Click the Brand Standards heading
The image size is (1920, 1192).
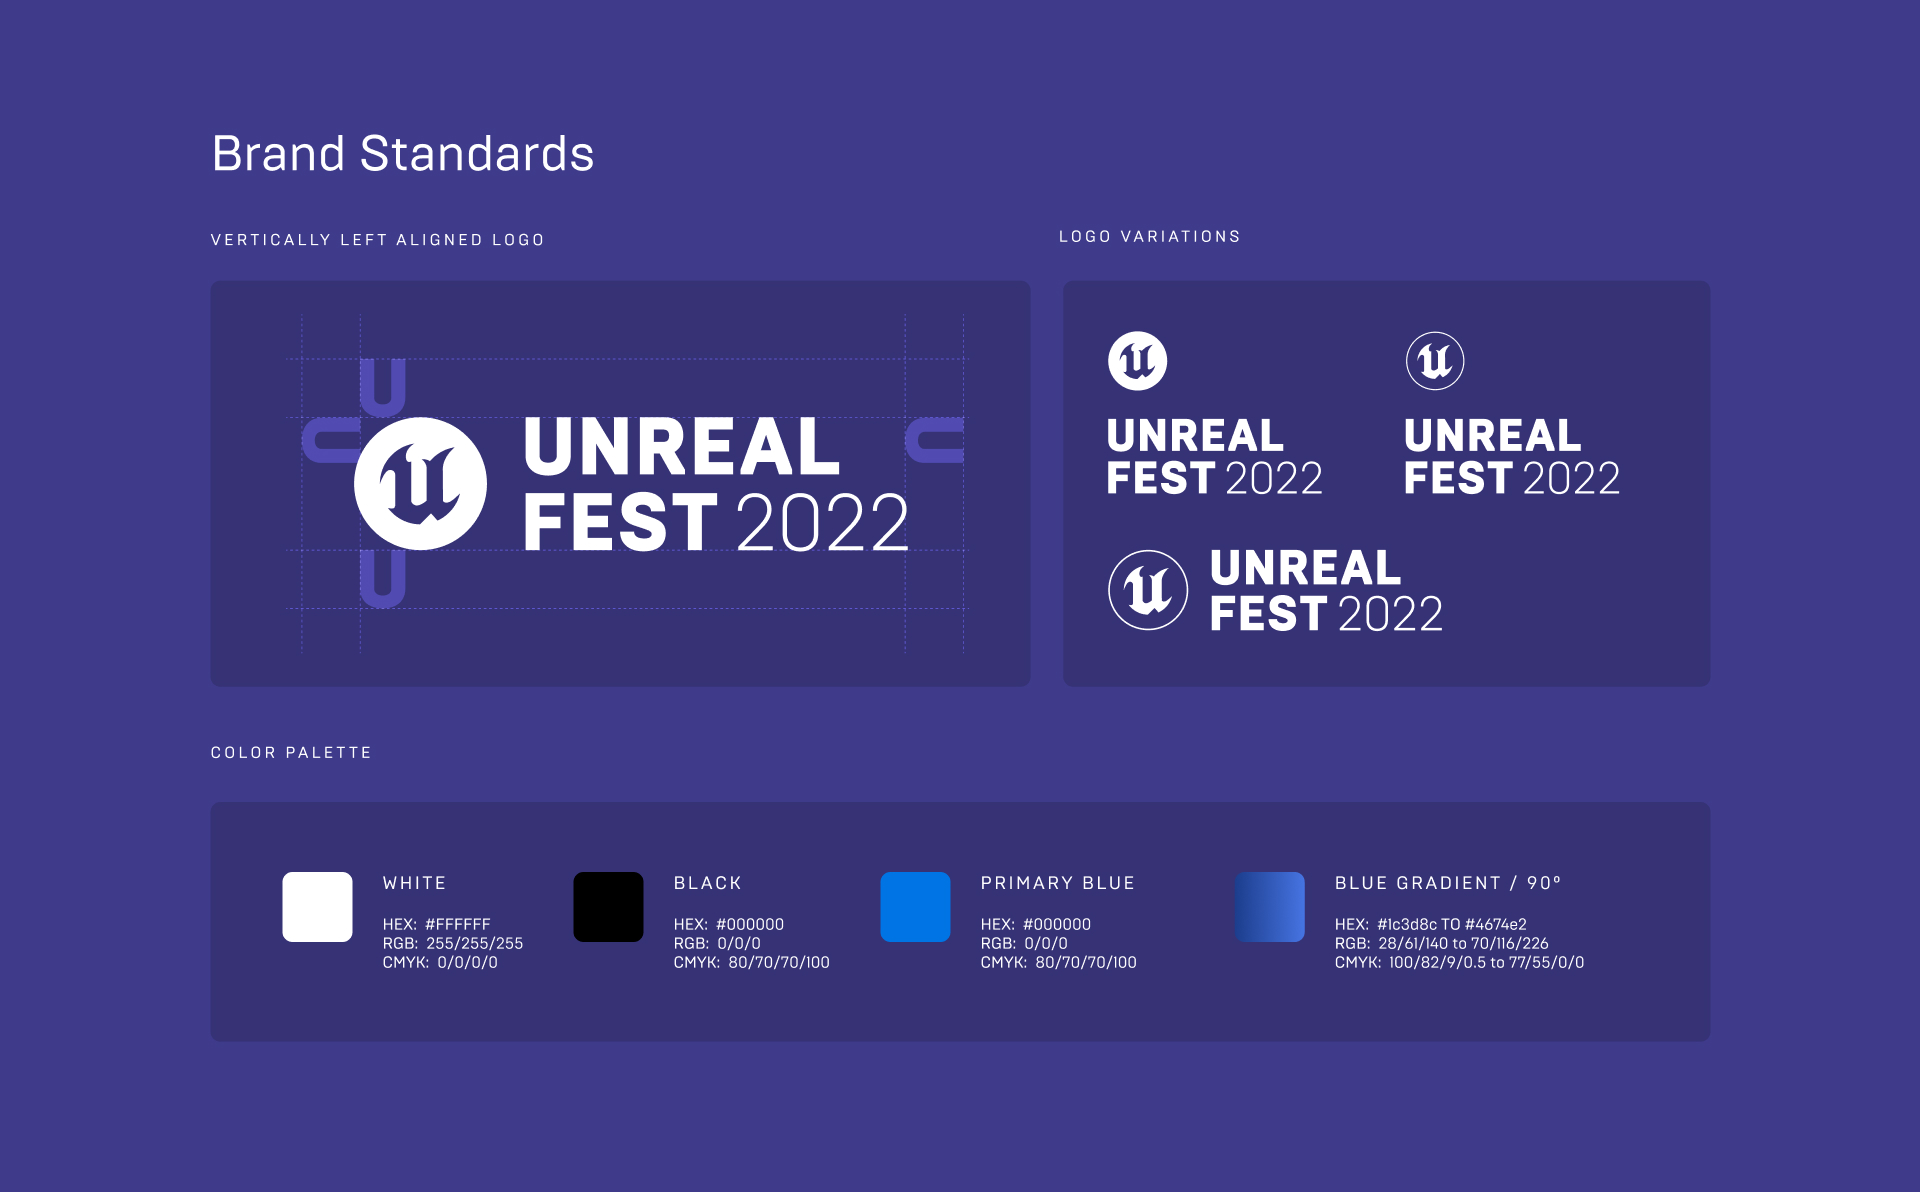[403, 154]
